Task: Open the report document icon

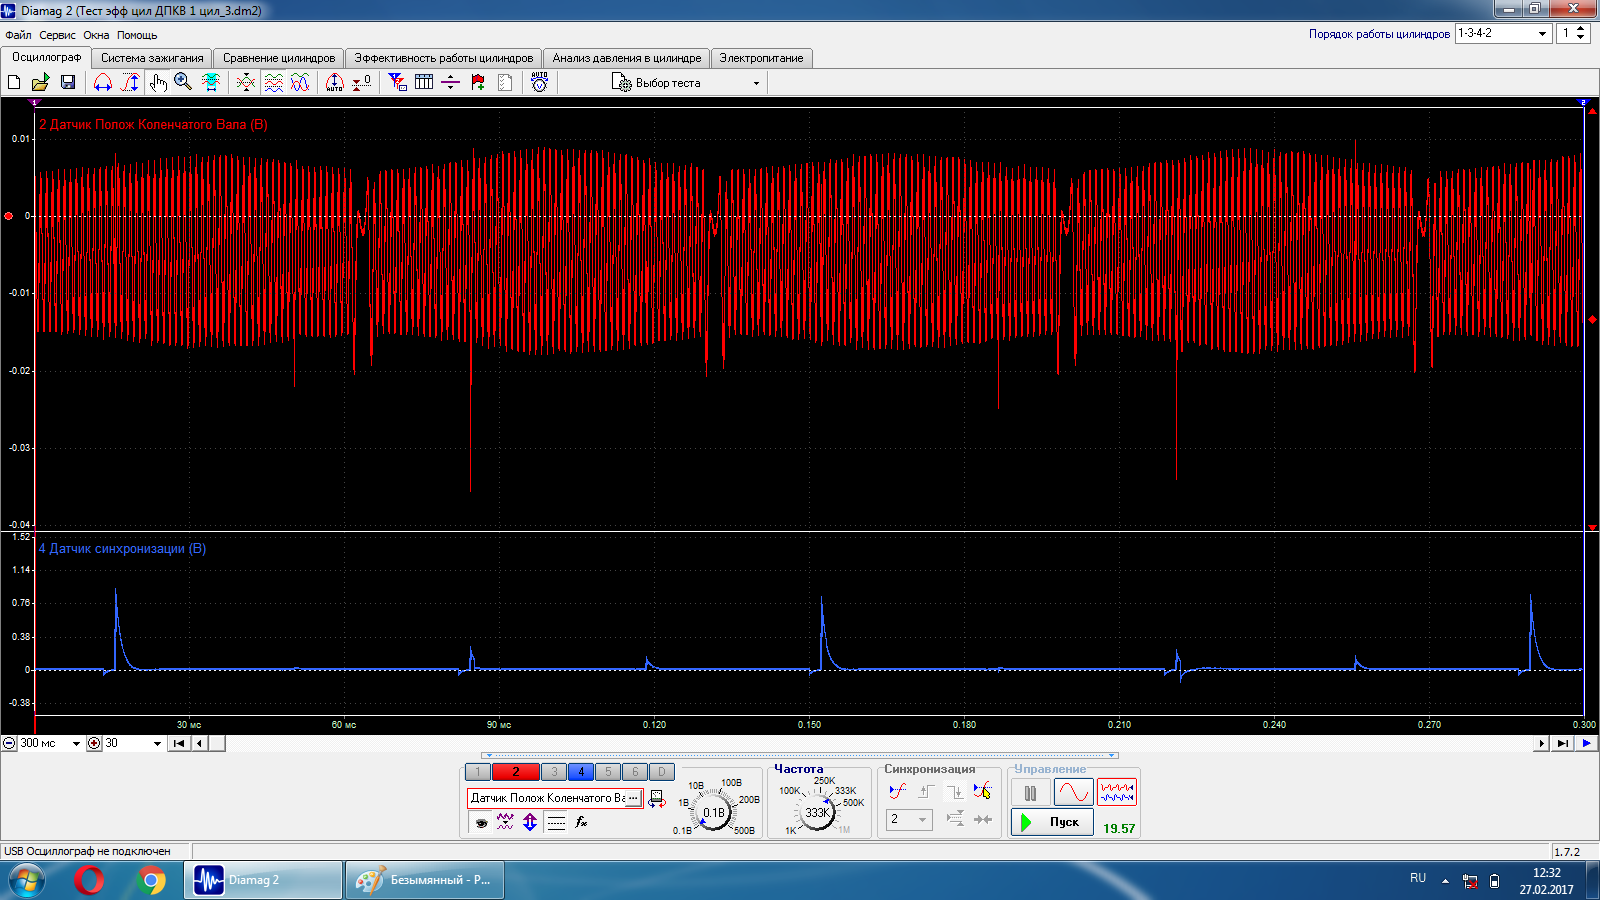Action: tap(505, 82)
